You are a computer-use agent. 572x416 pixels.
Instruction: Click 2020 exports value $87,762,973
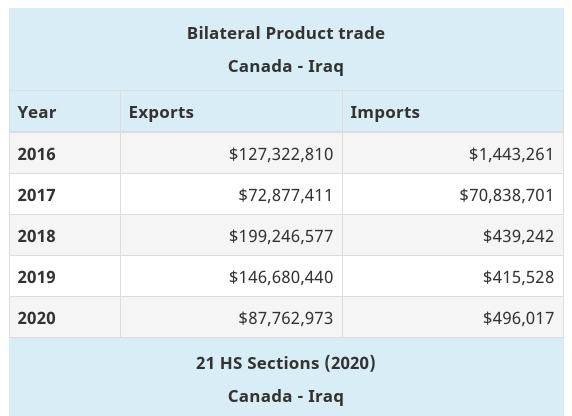click(286, 318)
